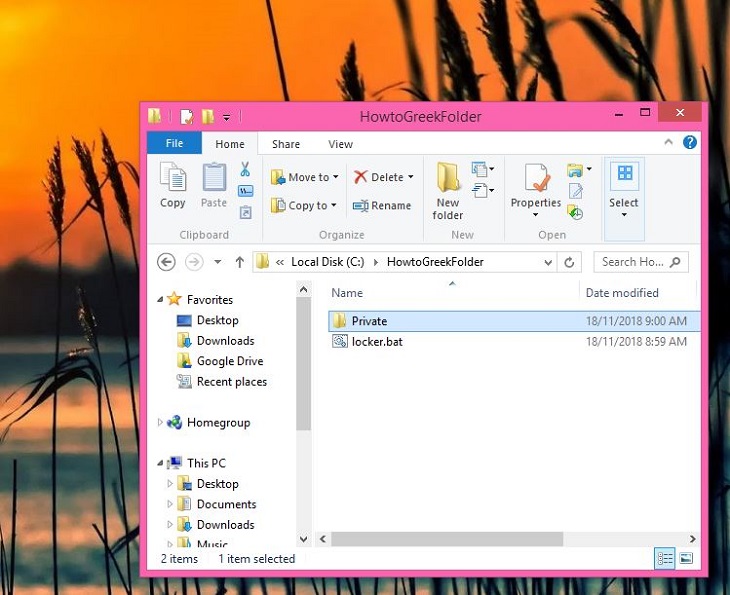The image size is (730, 595).
Task: Switch to the View ribbon tab
Action: (x=340, y=144)
